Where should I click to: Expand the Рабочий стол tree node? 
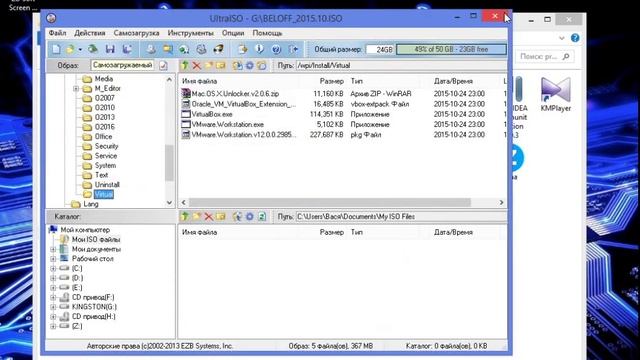tap(53, 259)
